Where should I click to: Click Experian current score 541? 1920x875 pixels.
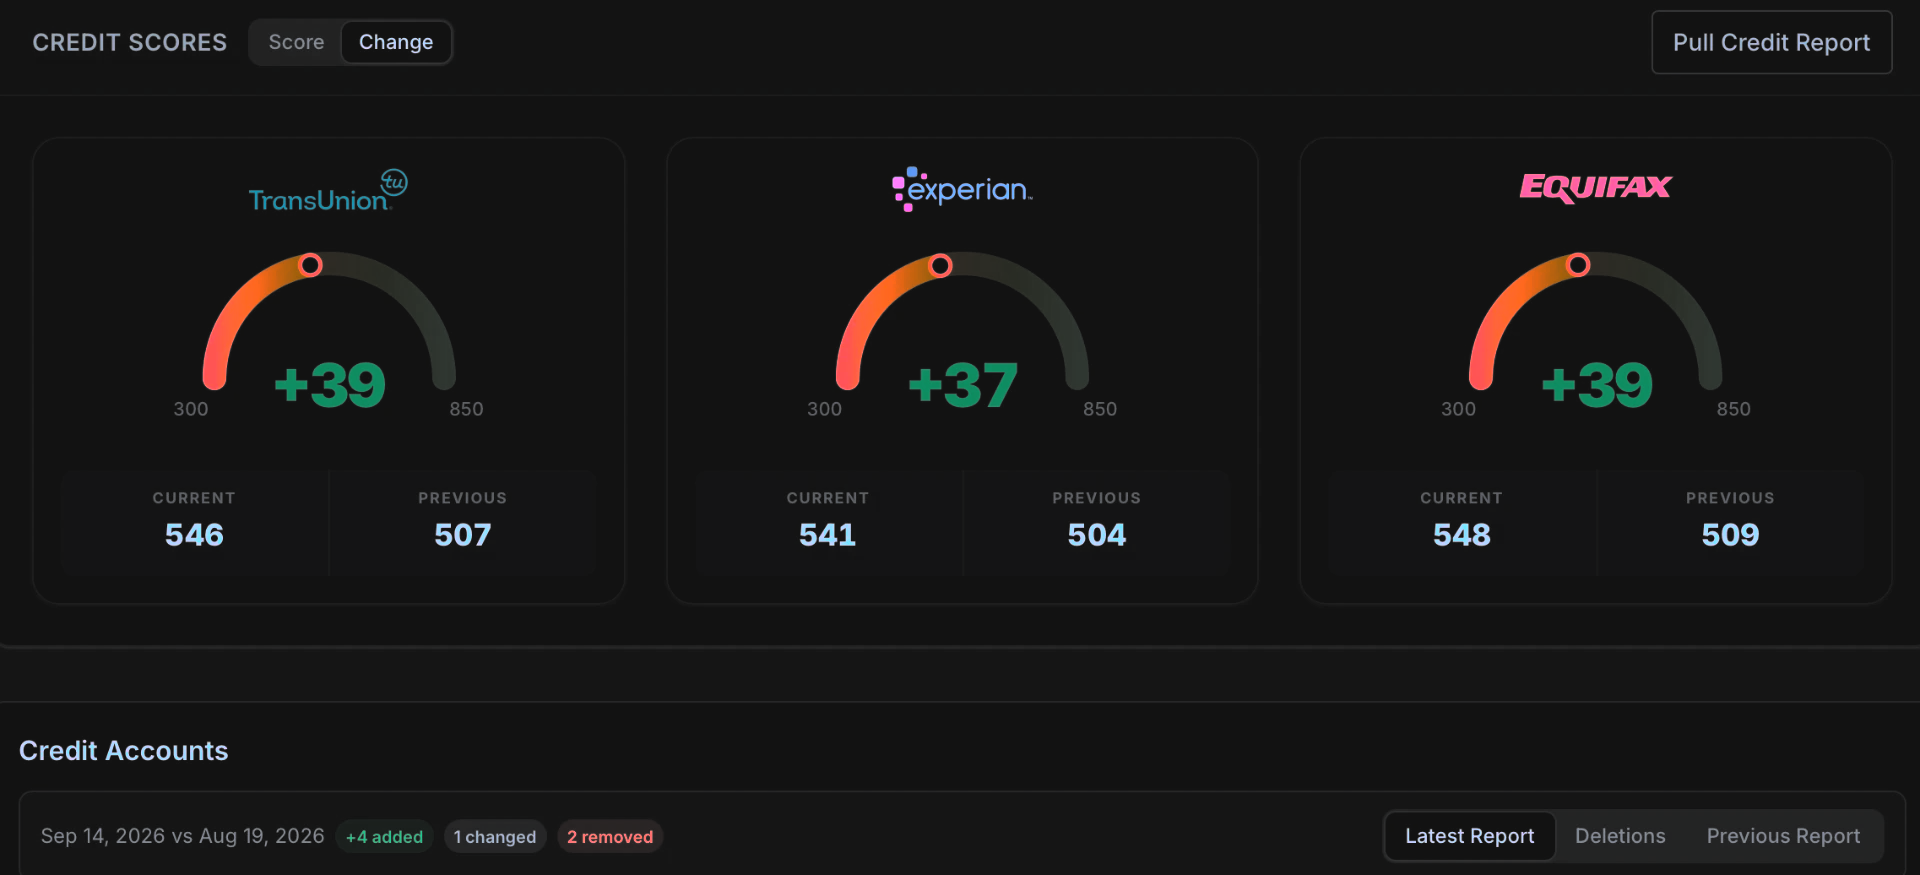(827, 535)
